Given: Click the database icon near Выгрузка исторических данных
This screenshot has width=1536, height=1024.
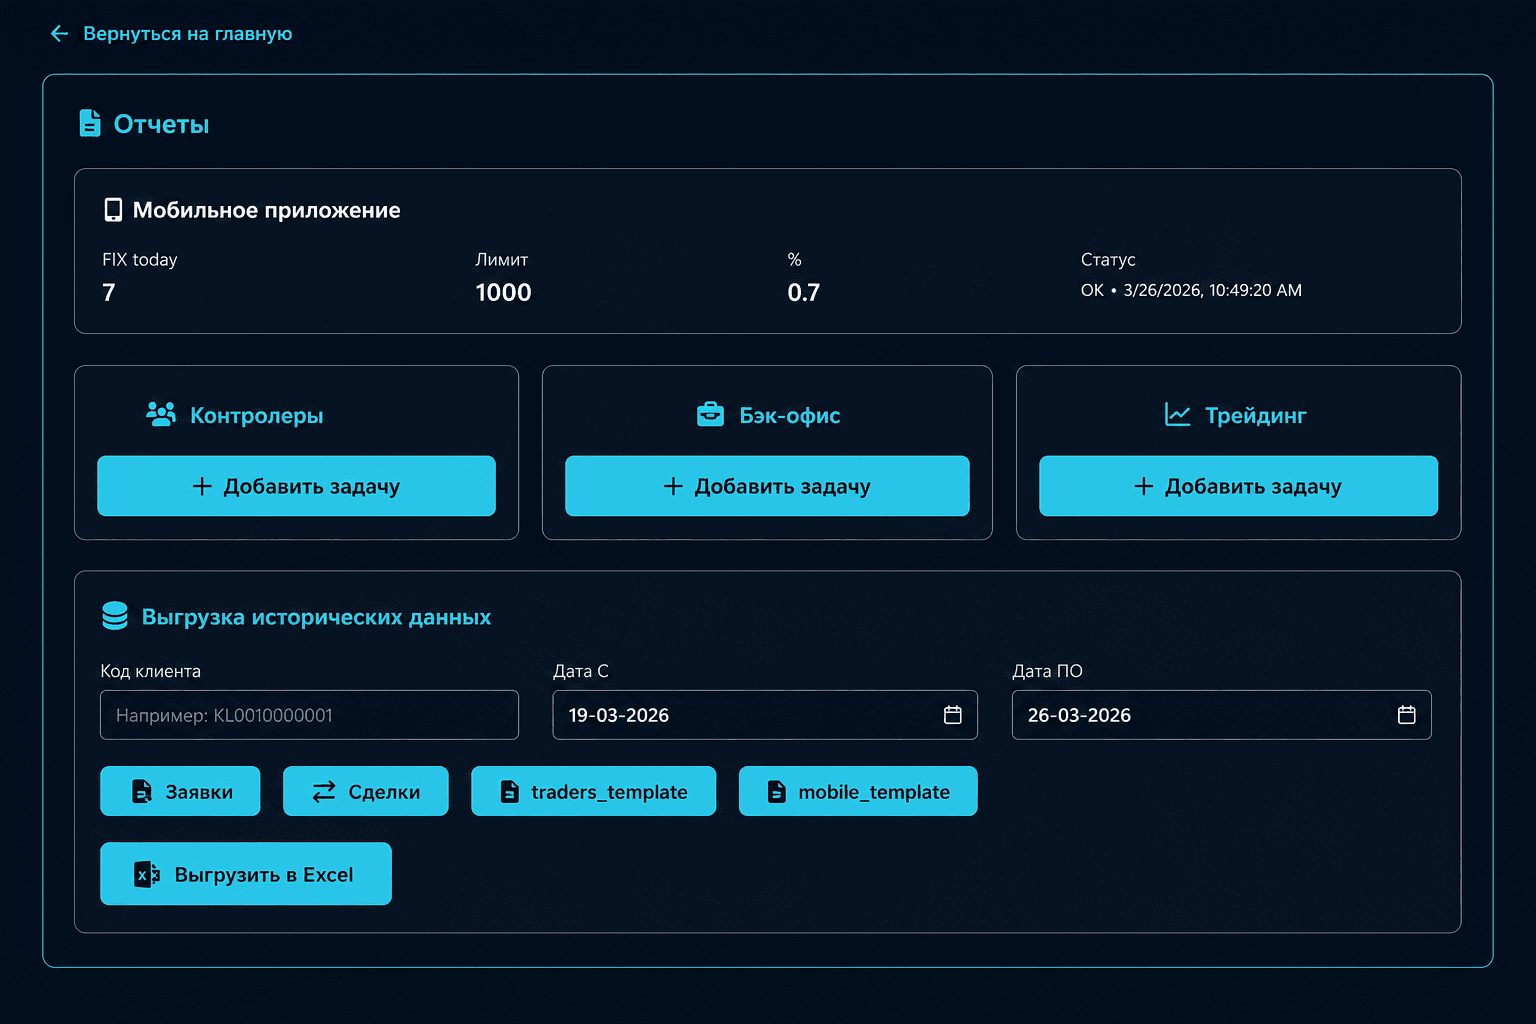Looking at the screenshot, I should pos(115,616).
